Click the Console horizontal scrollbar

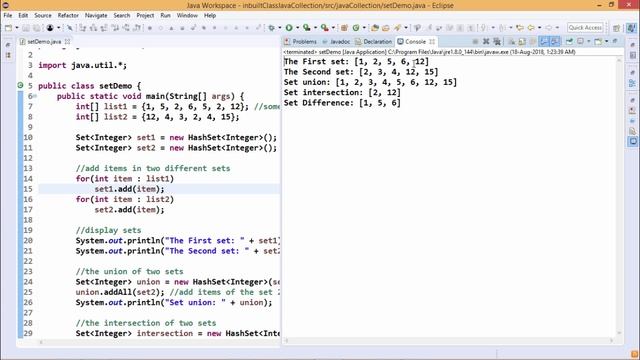(x=449, y=340)
